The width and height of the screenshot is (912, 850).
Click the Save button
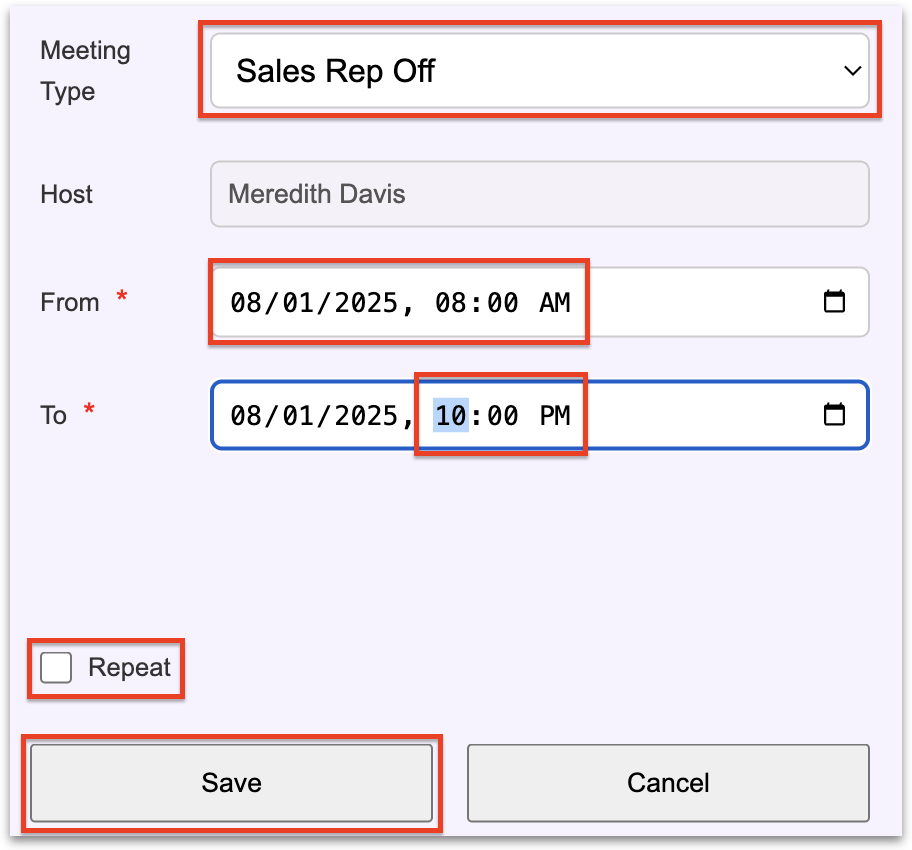(x=231, y=783)
